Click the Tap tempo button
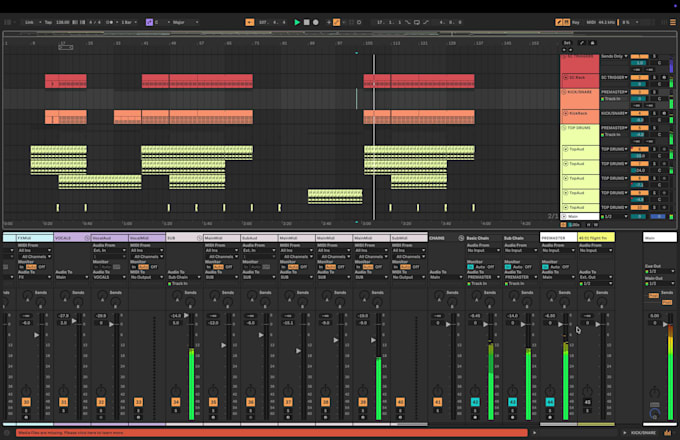Screen dimensions: 680x440 [x=48, y=22]
